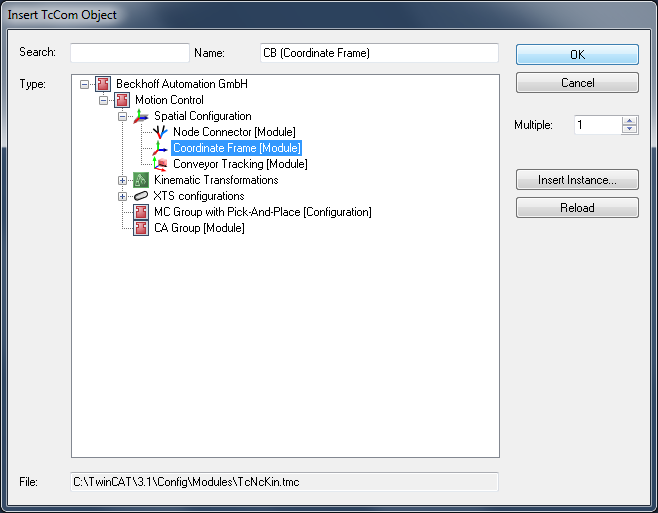
Task: Click the Coordinate Frame axes icon
Action: tap(160, 148)
